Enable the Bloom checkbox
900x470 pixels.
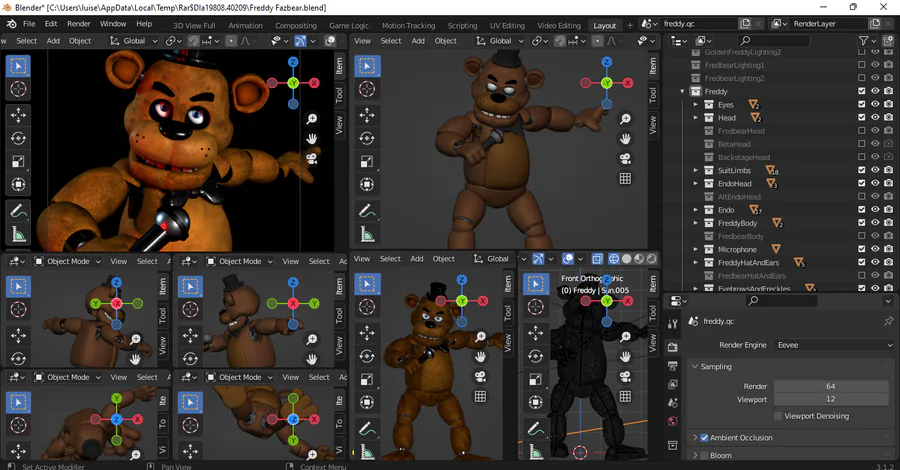click(x=704, y=456)
